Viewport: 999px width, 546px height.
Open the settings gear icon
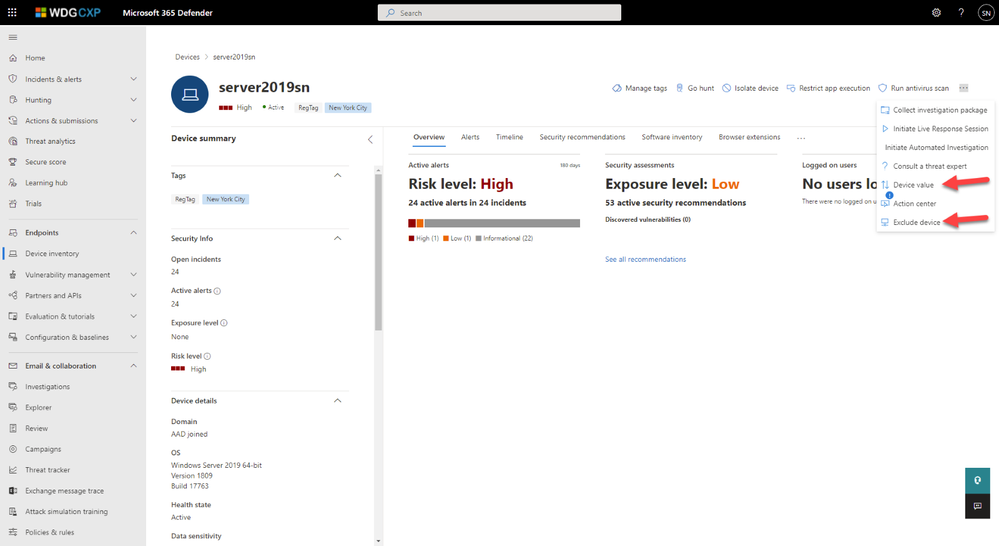(x=936, y=12)
